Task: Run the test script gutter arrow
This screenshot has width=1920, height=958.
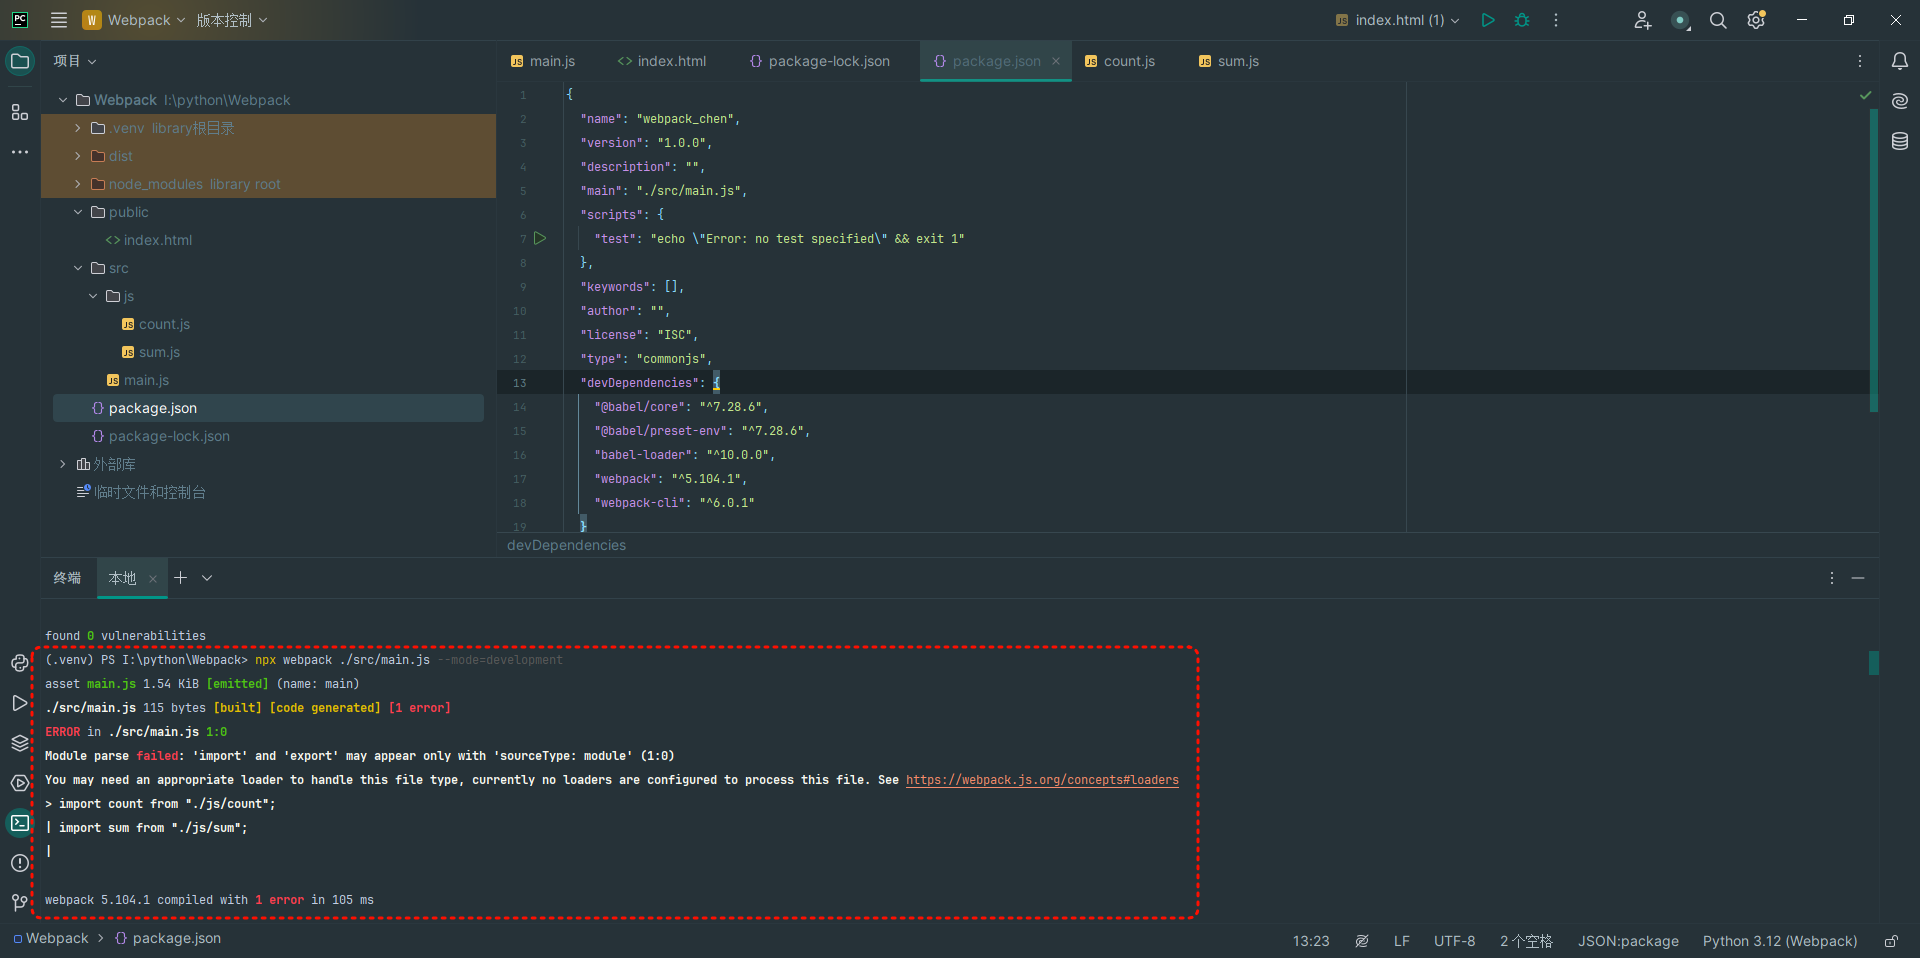Action: pyautogui.click(x=540, y=238)
